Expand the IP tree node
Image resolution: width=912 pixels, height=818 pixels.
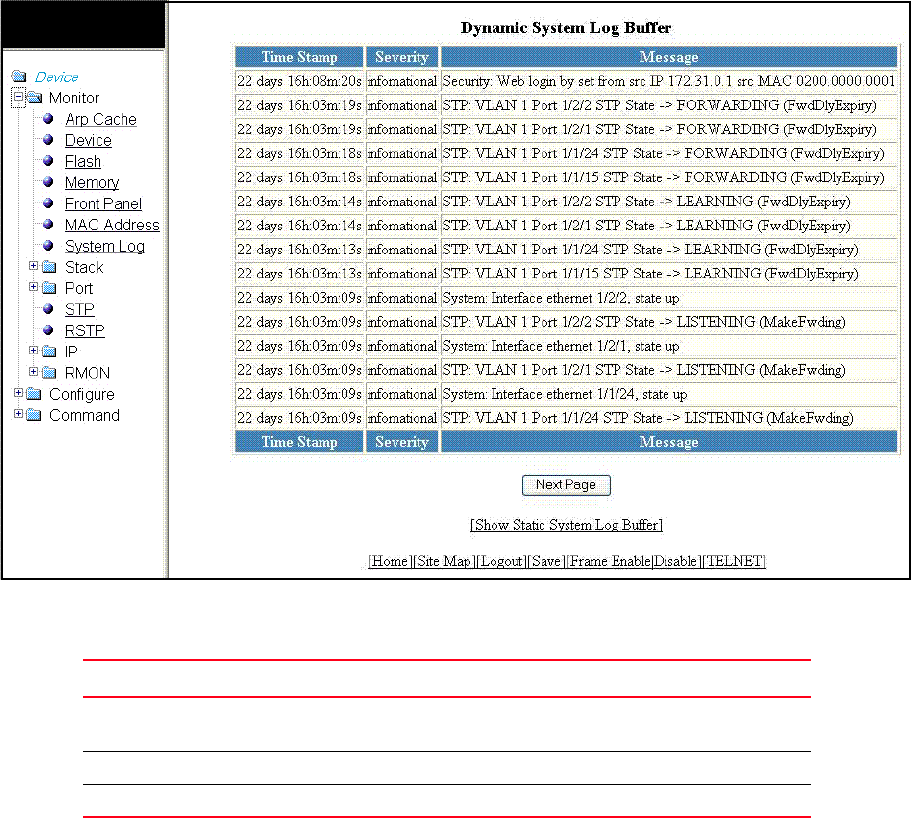tap(34, 350)
